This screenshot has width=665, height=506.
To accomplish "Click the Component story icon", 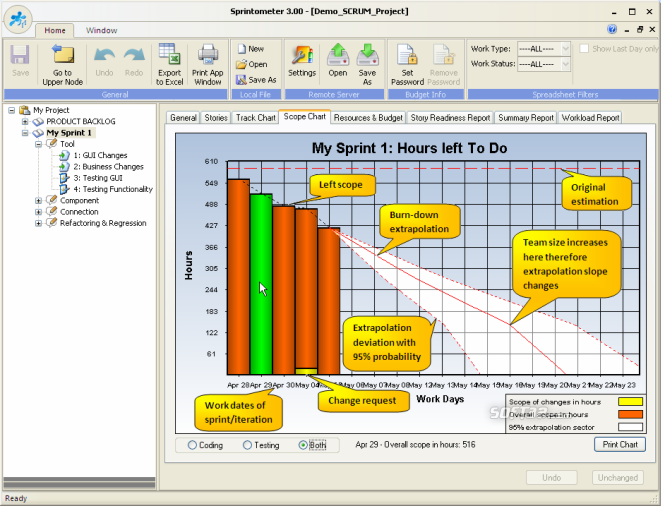I will pyautogui.click(x=52, y=200).
